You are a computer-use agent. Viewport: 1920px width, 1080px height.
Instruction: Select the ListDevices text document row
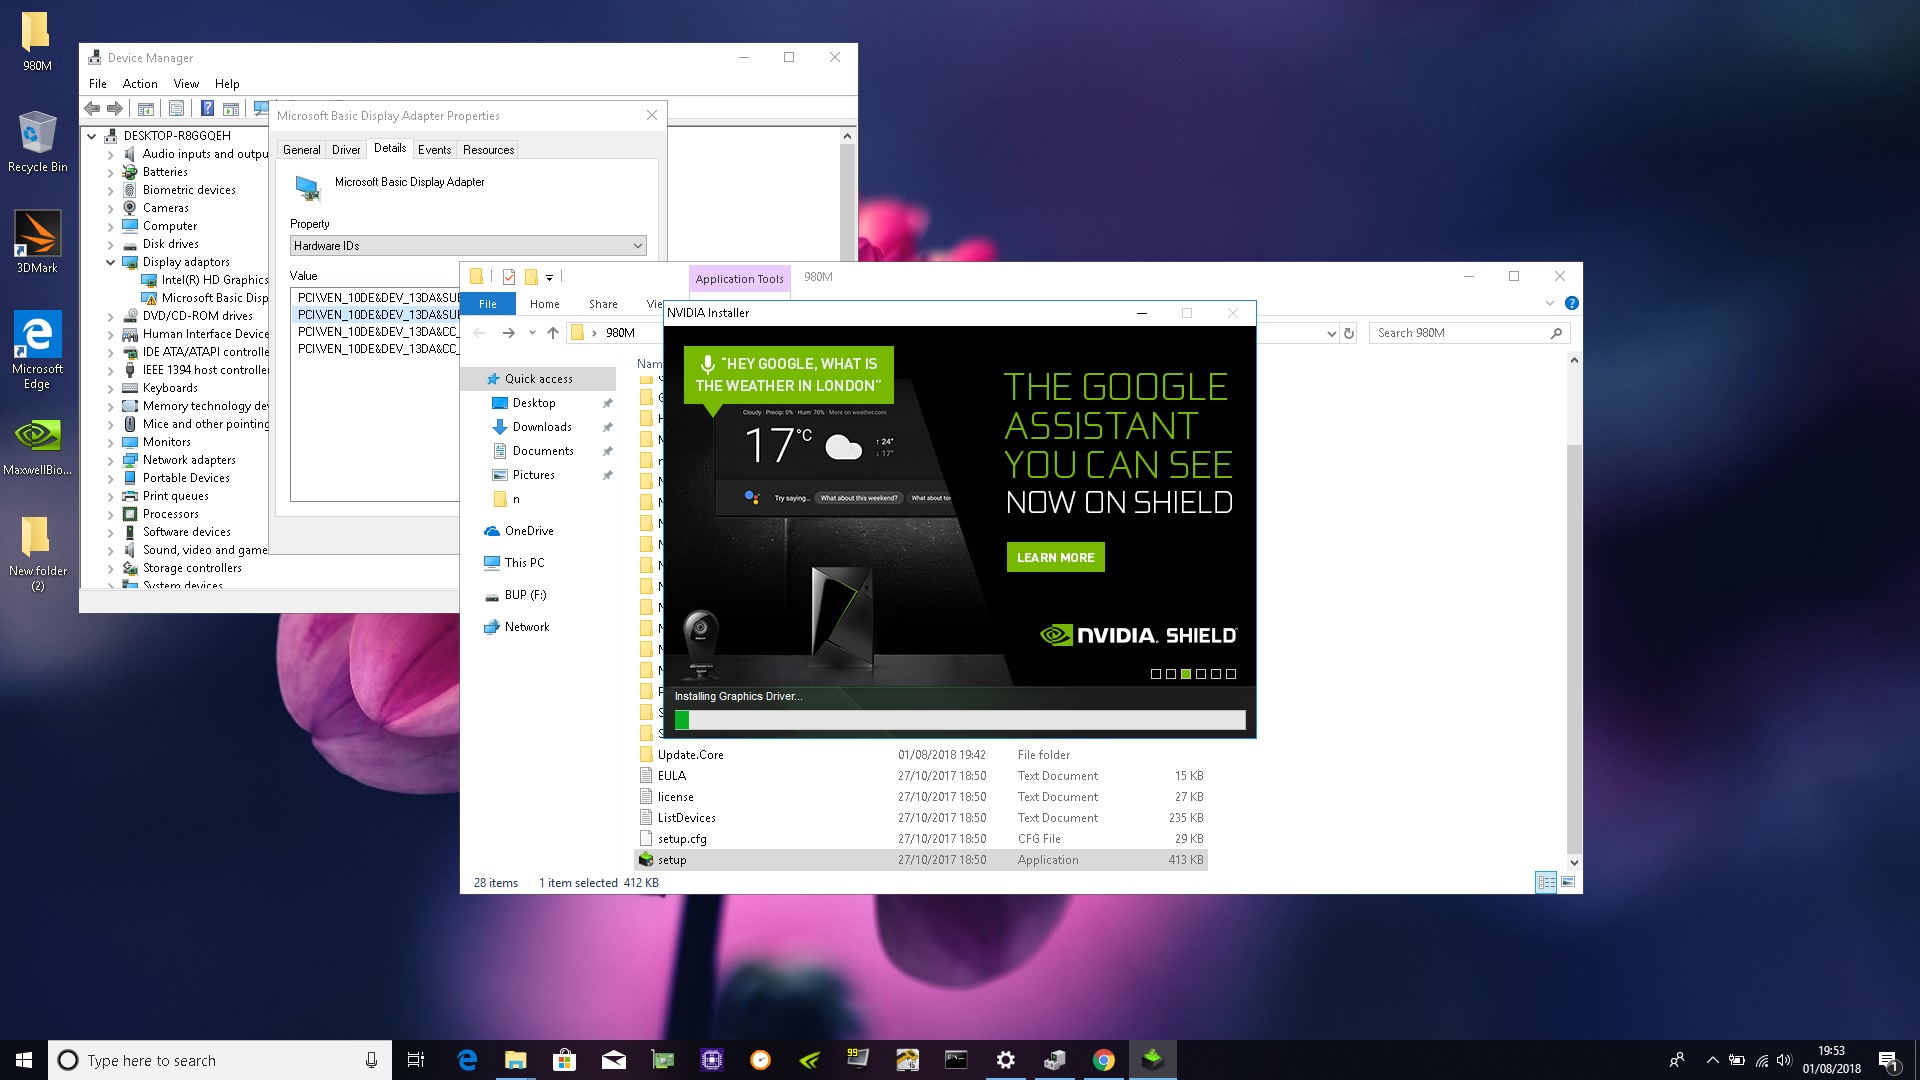(921, 818)
